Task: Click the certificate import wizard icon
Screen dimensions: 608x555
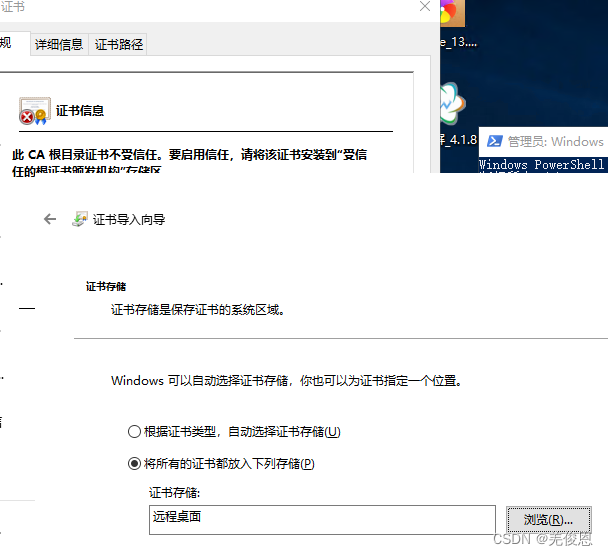Action: tap(80, 219)
